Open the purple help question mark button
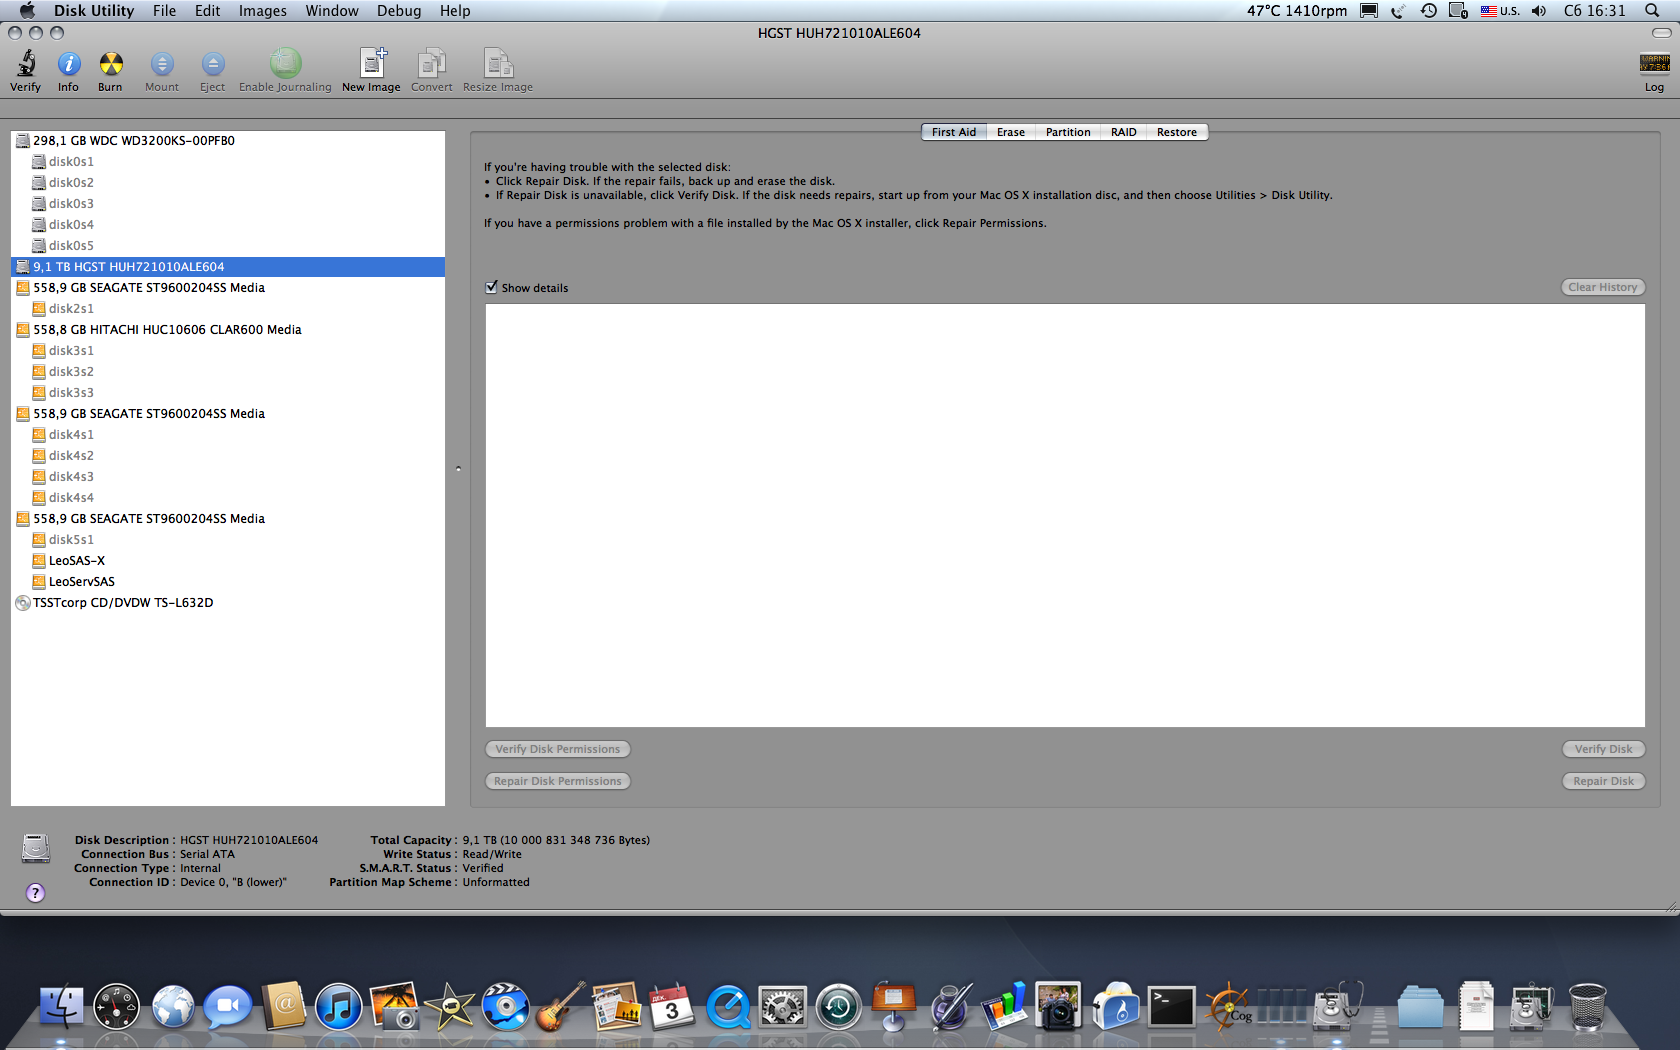 [x=35, y=893]
